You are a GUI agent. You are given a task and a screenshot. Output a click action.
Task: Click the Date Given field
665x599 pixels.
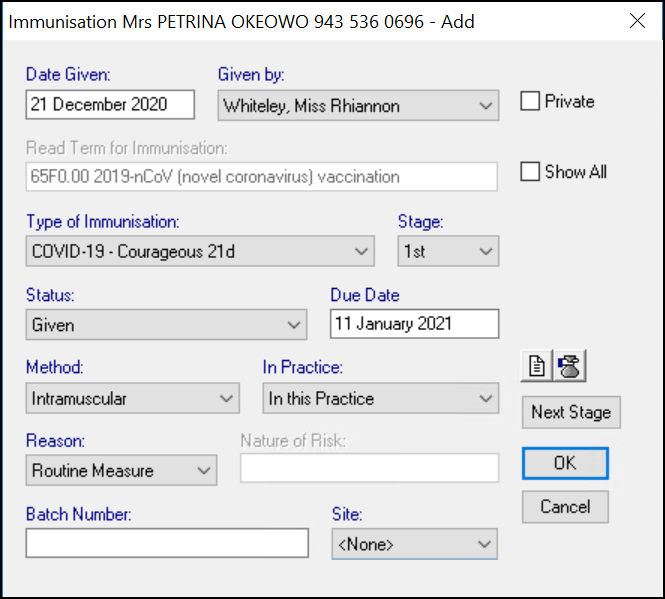coord(111,104)
